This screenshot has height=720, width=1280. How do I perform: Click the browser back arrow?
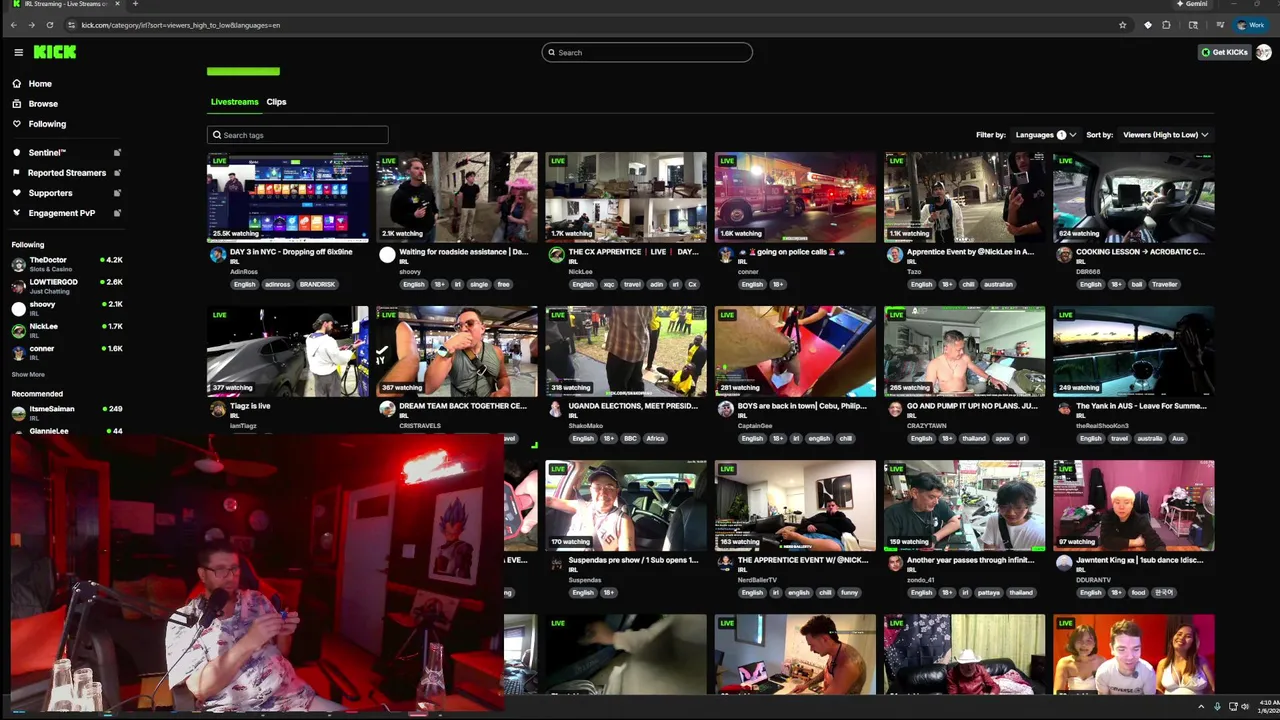[x=13, y=25]
